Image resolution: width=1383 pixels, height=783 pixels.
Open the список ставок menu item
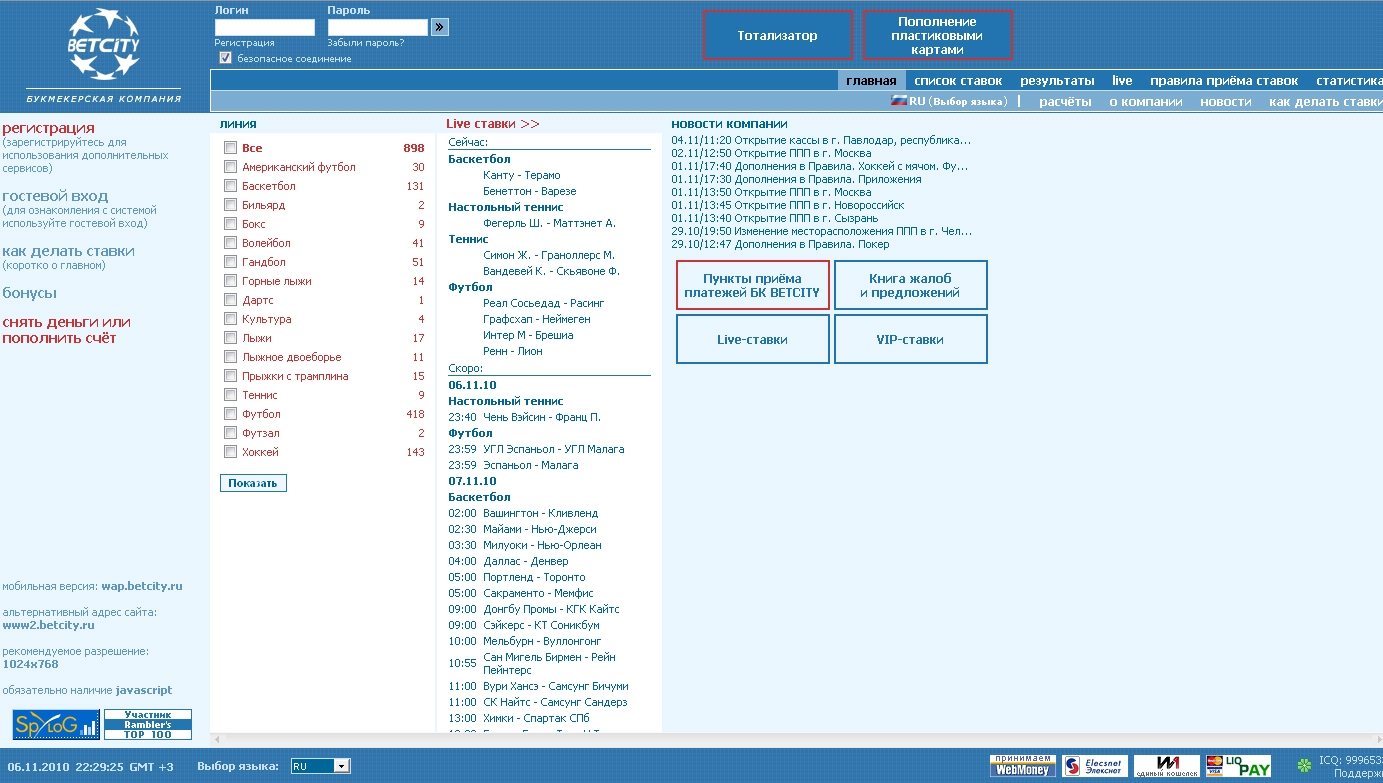[957, 81]
